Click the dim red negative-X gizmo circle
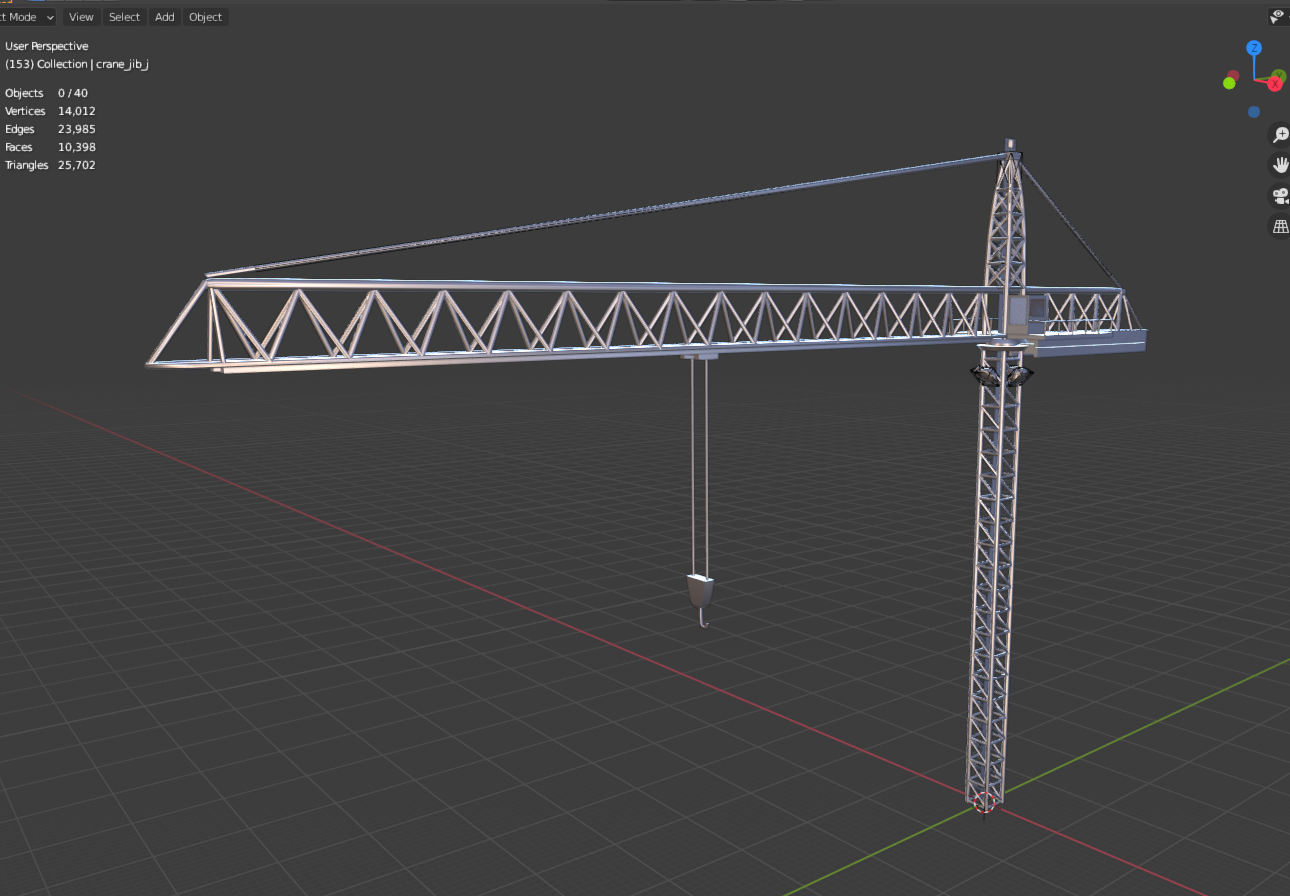The height and width of the screenshot is (896, 1290). 1234,75
